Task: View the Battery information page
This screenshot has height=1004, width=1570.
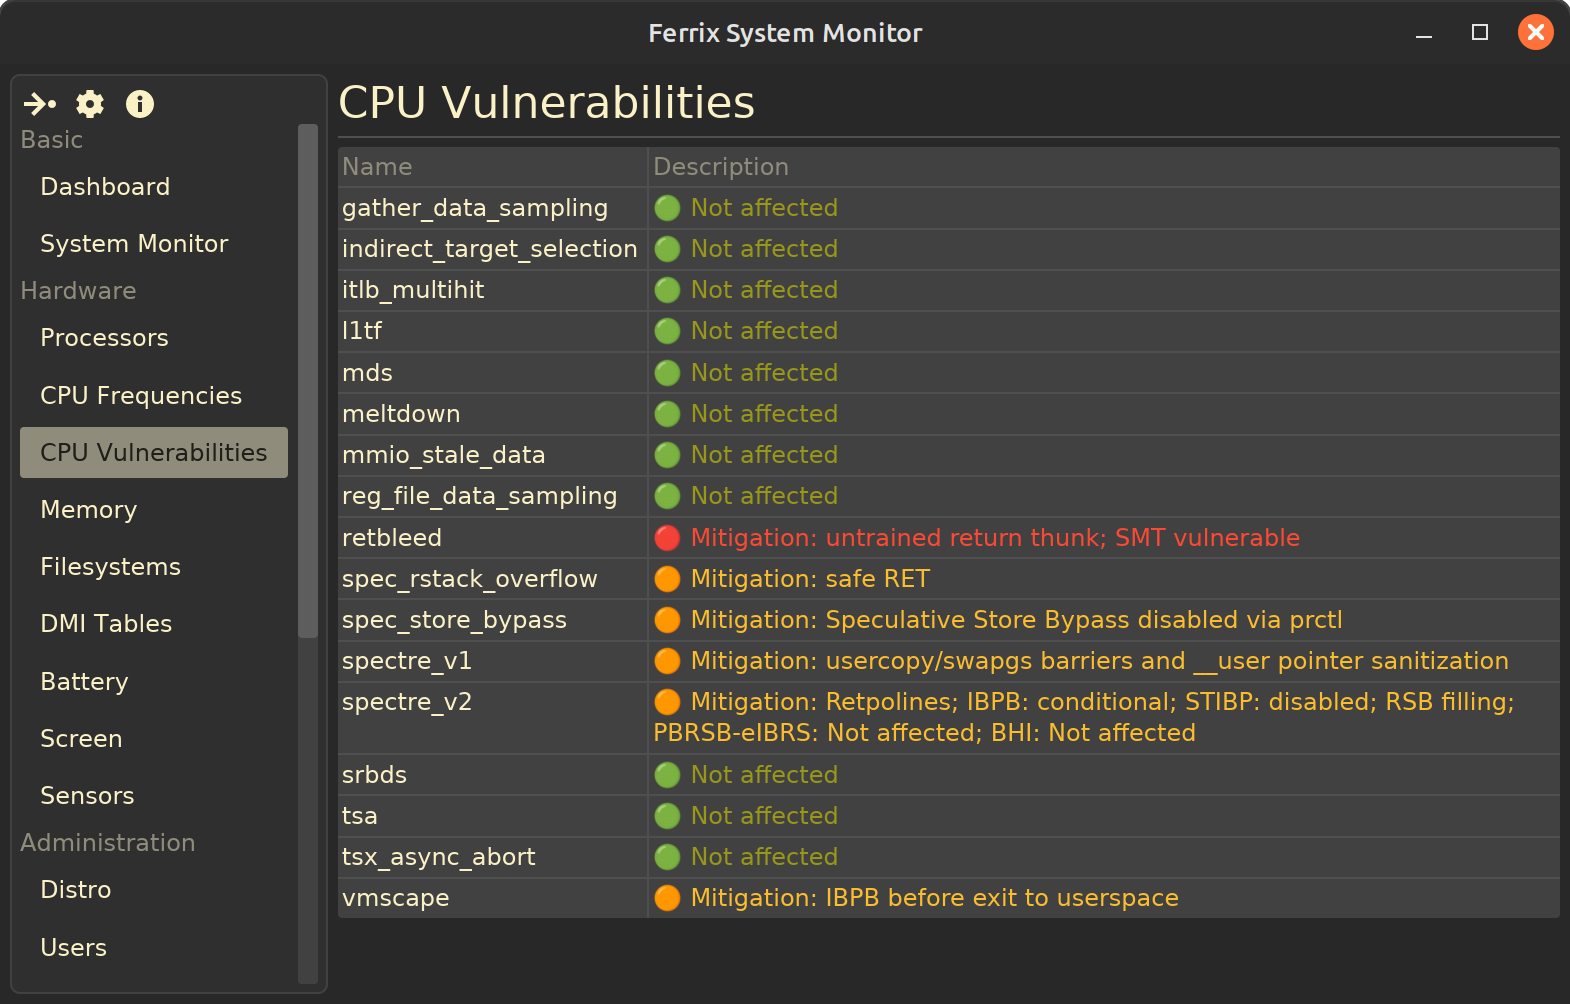Action: point(84,682)
